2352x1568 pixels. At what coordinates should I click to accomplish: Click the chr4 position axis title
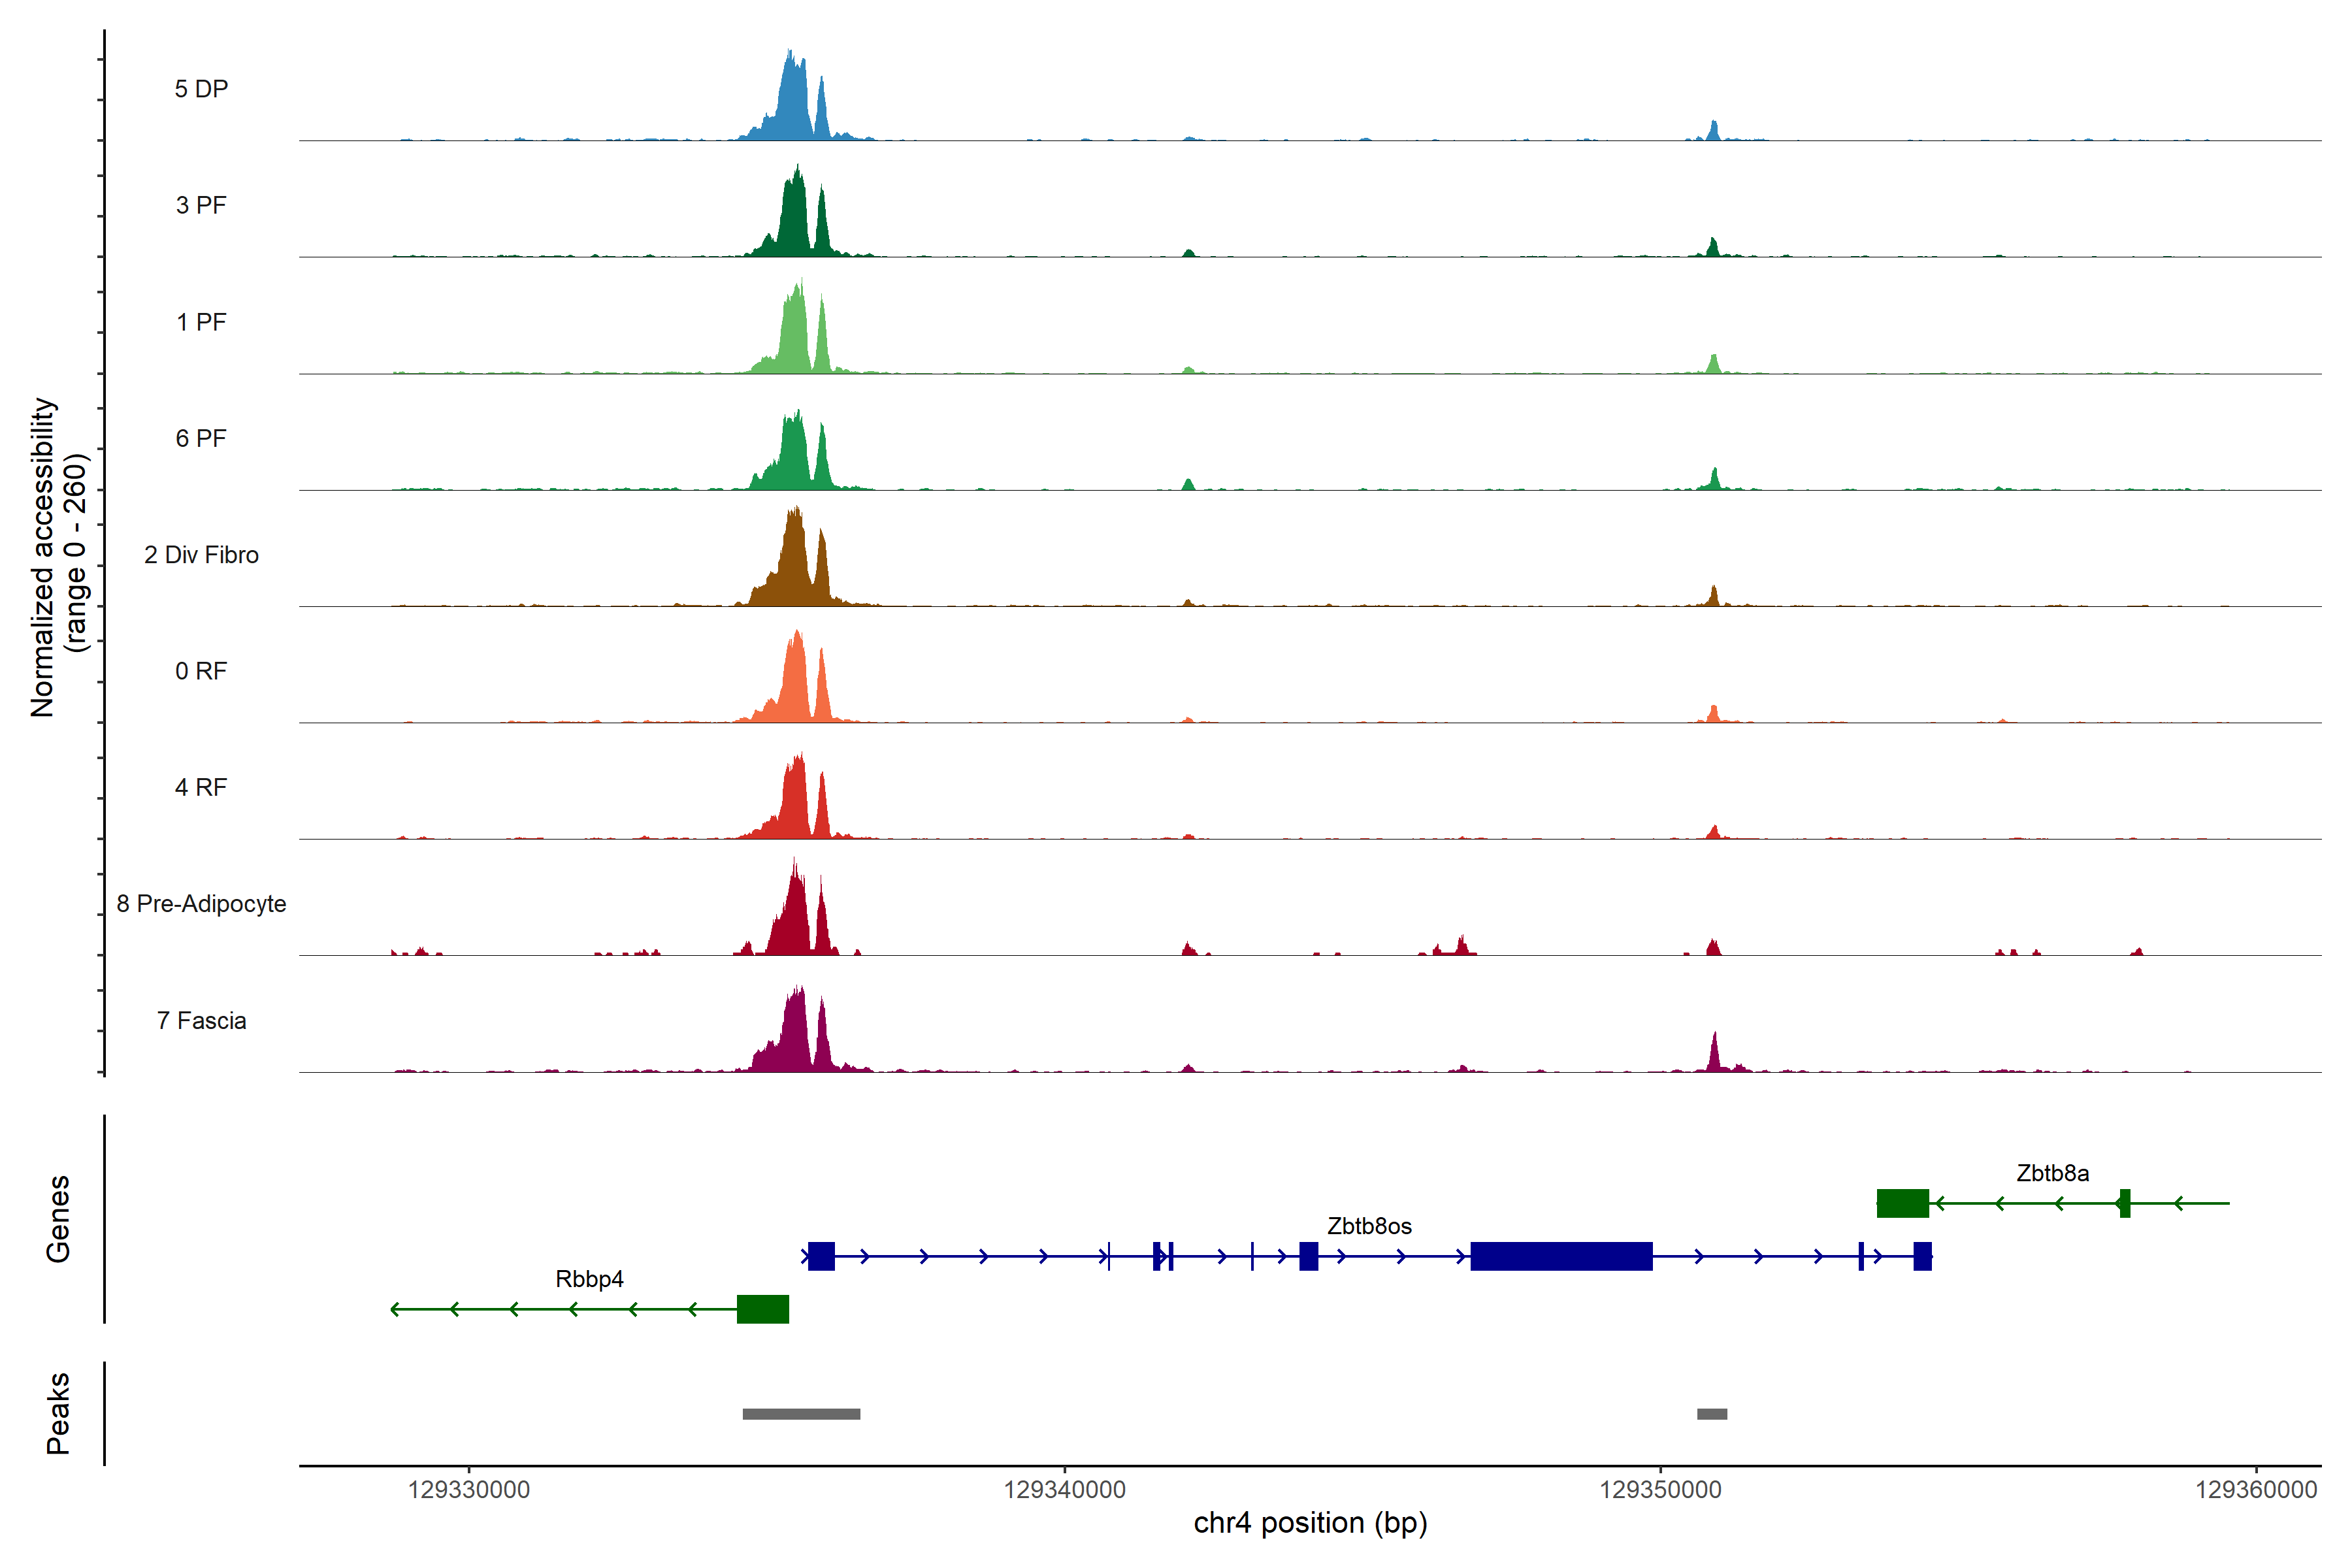(x=1310, y=1523)
